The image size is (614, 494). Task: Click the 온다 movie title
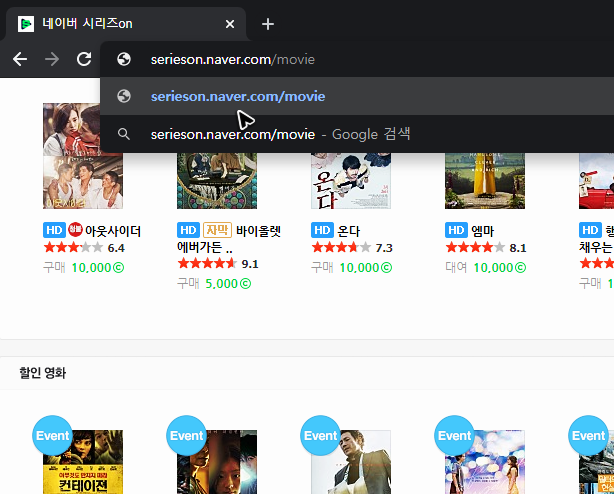[348, 231]
